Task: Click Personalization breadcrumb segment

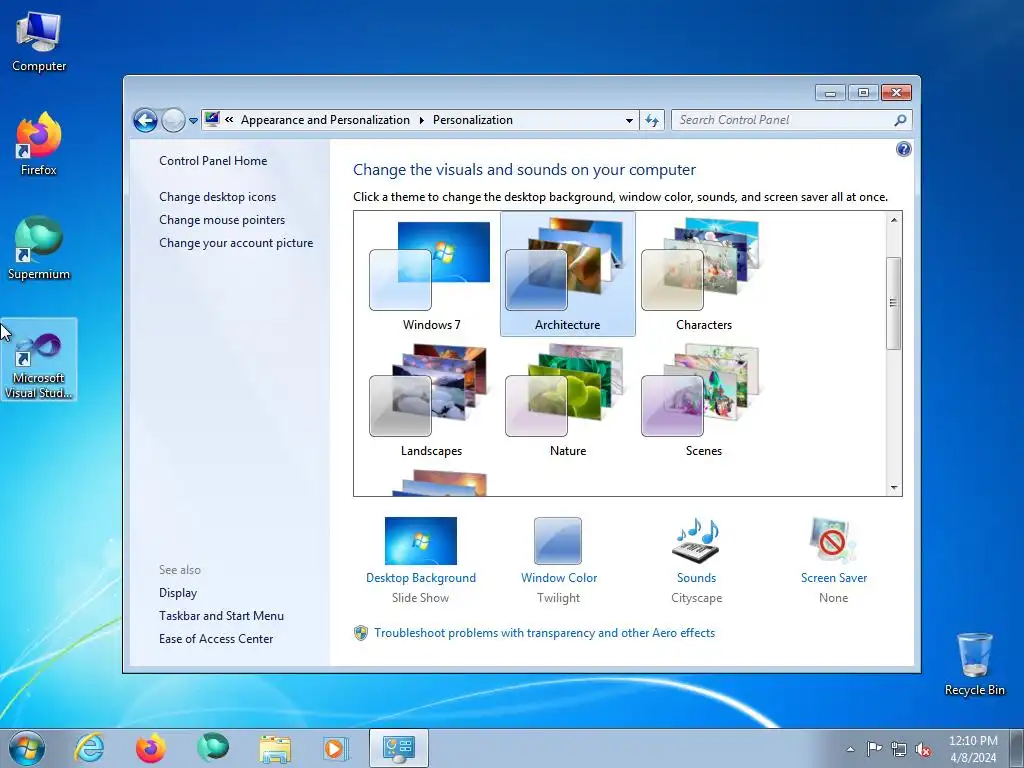Action: click(473, 120)
